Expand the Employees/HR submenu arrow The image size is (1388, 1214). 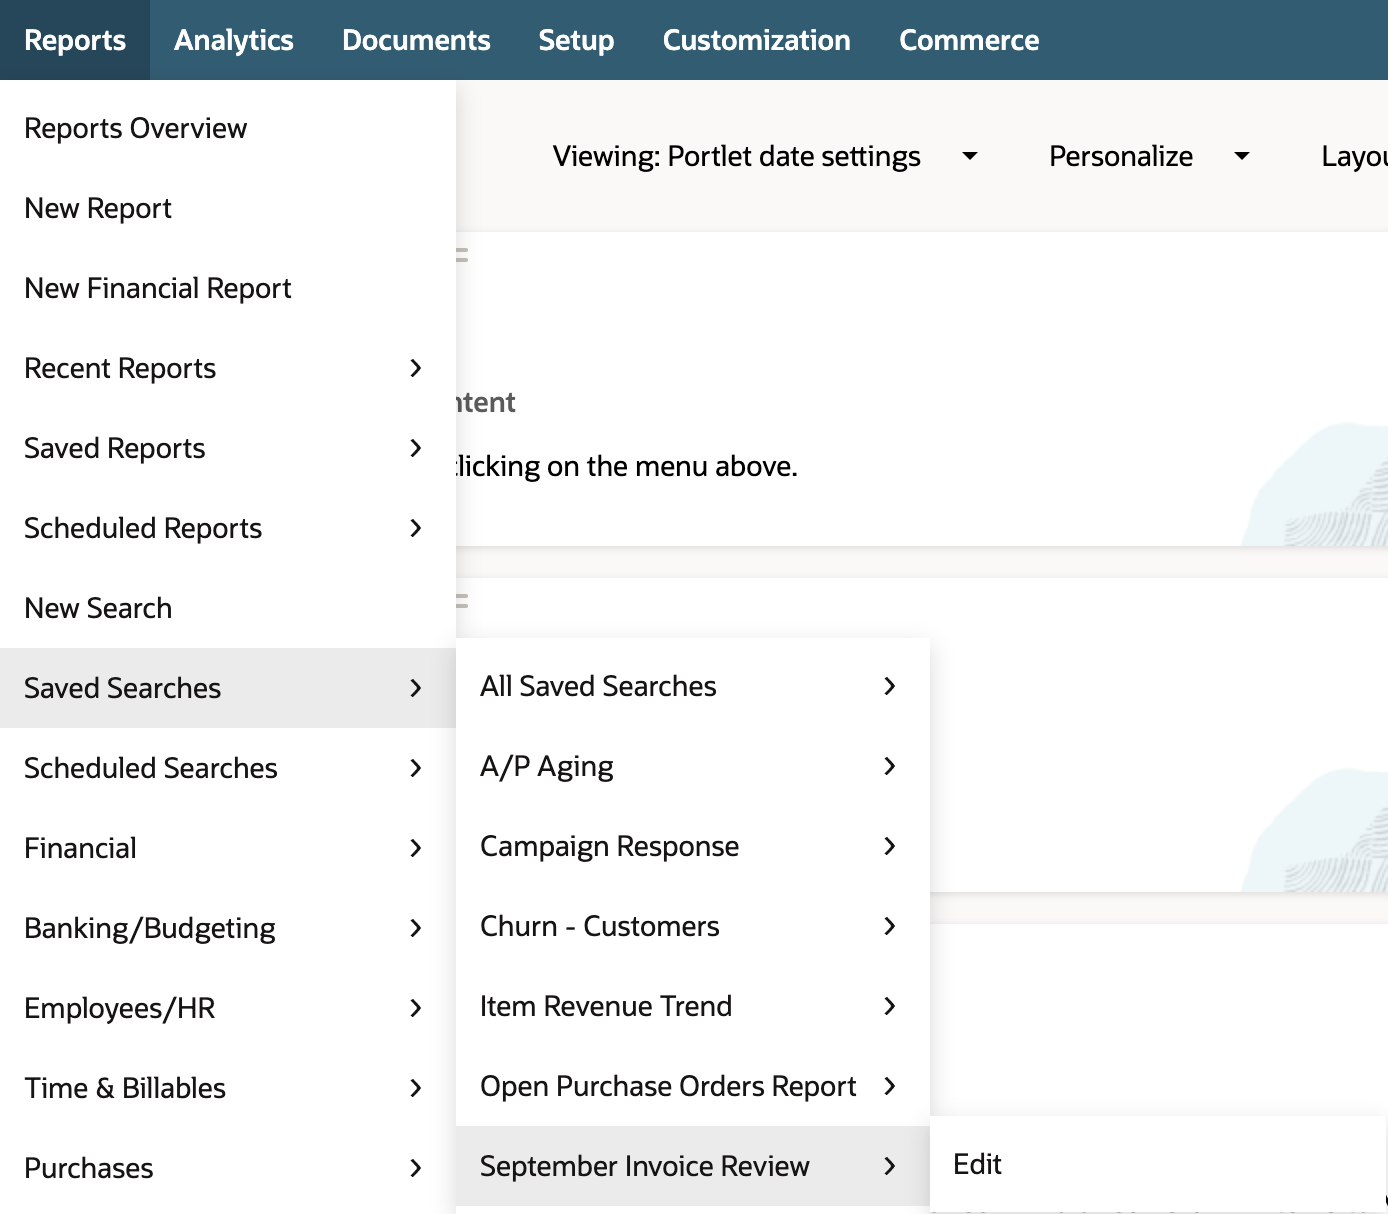pyautogui.click(x=416, y=1008)
